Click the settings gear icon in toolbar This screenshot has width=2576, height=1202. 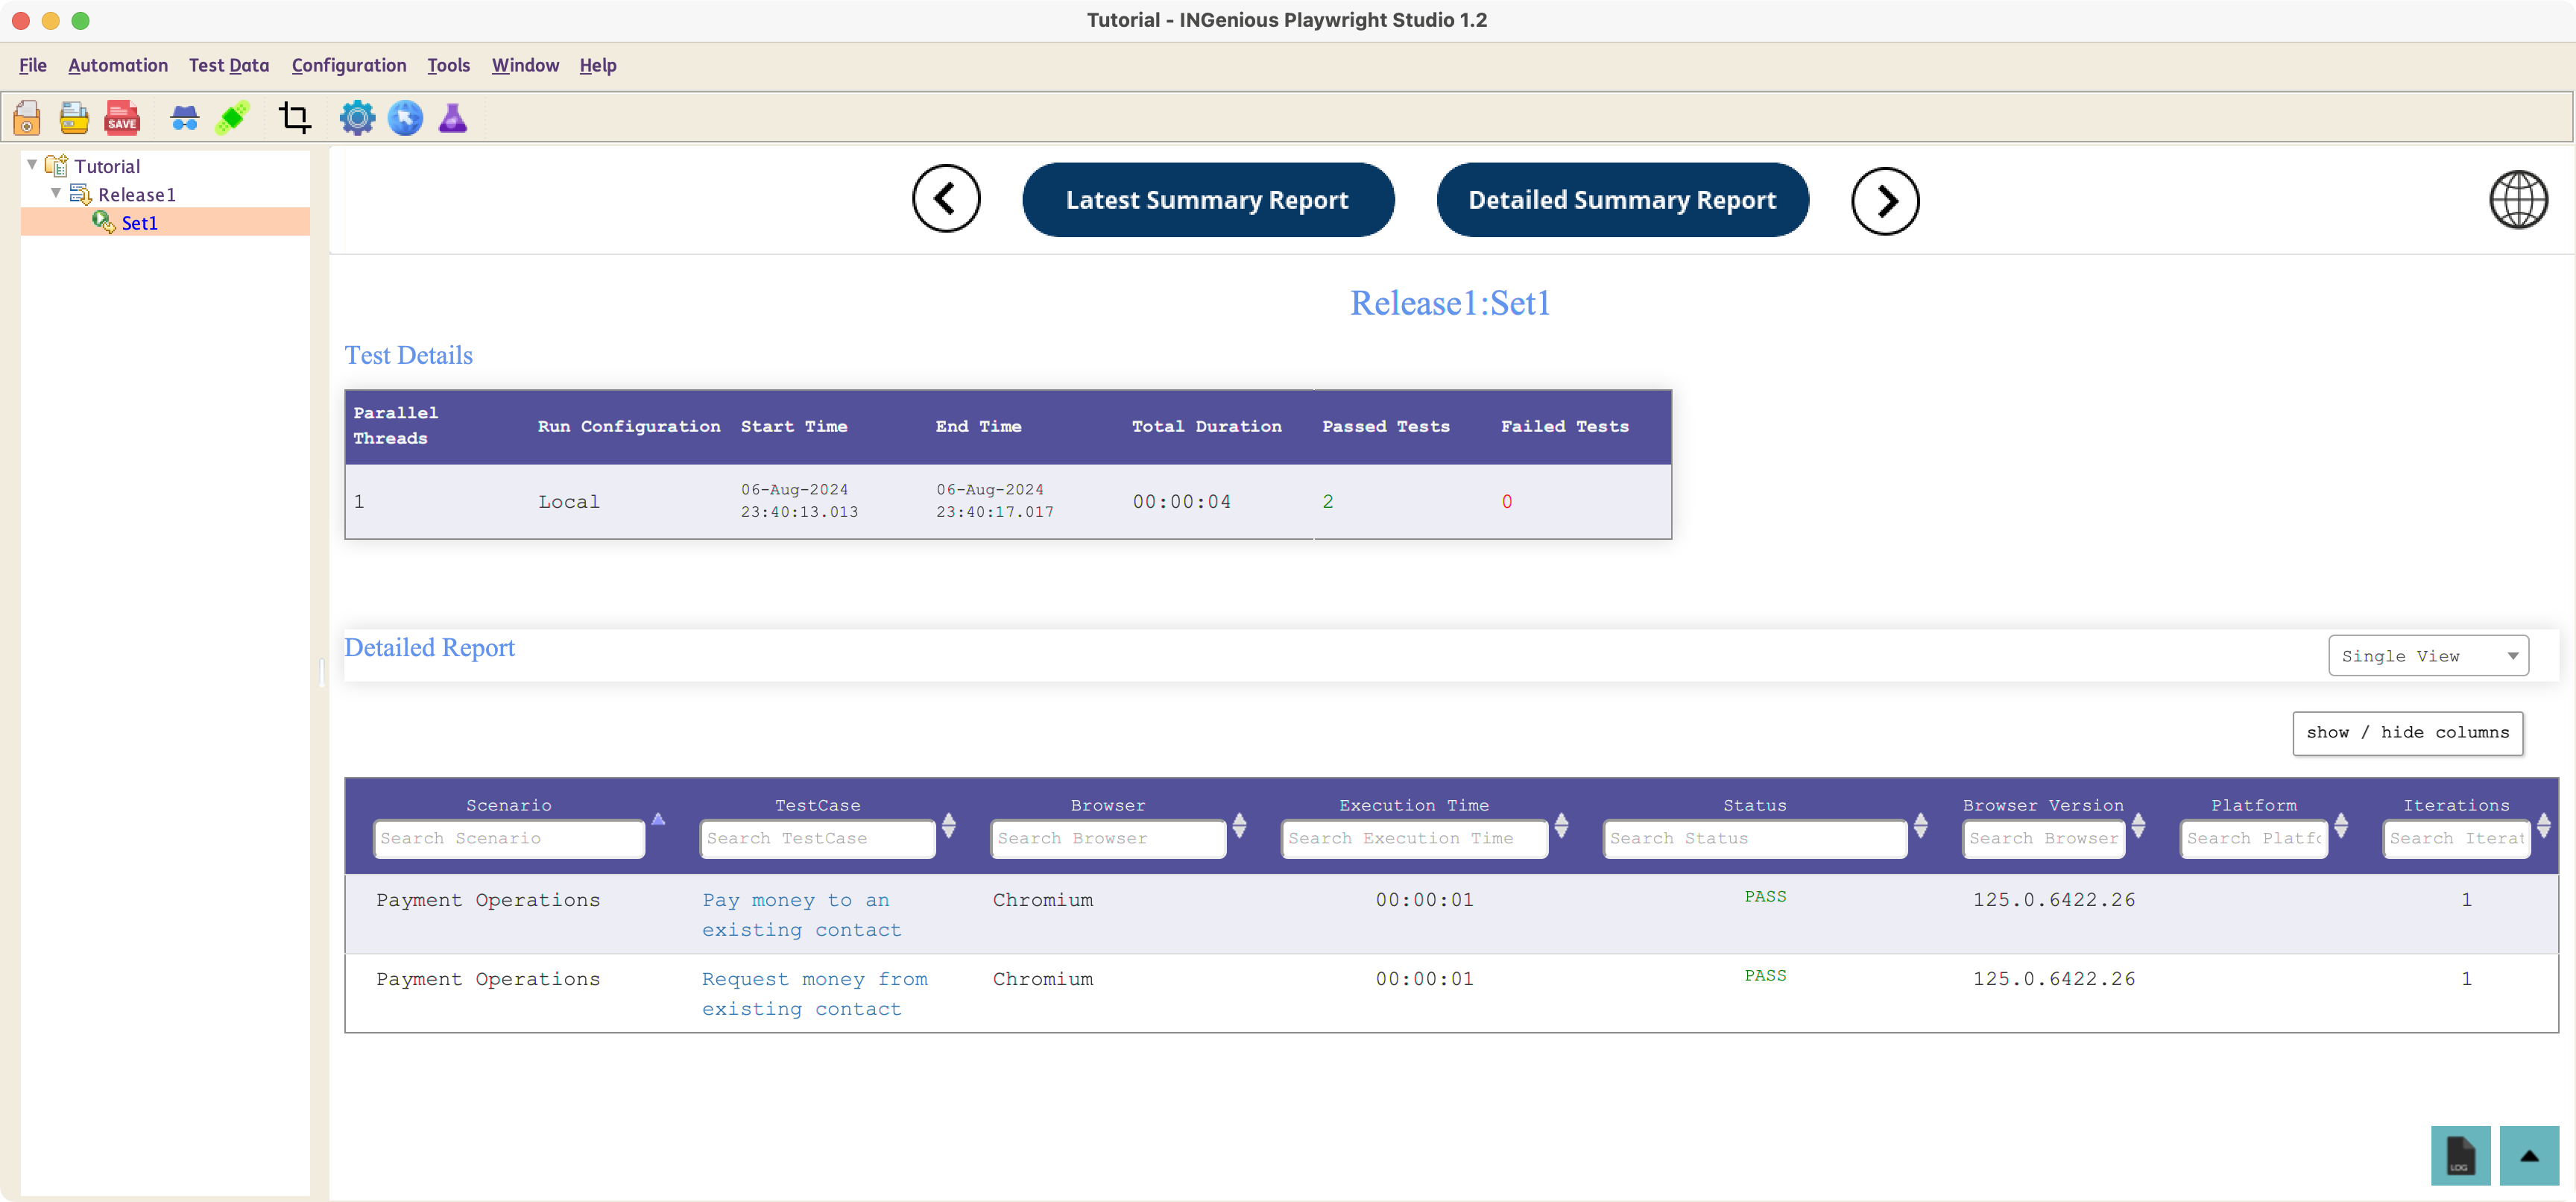[356, 117]
